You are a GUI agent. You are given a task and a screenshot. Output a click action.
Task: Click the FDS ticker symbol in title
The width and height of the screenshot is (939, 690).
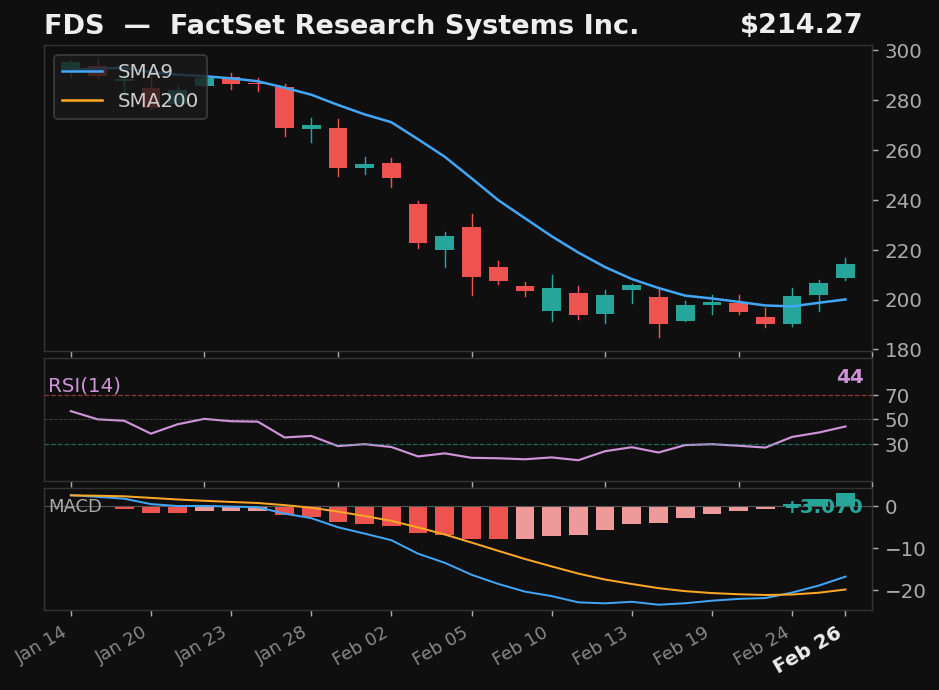point(74,25)
